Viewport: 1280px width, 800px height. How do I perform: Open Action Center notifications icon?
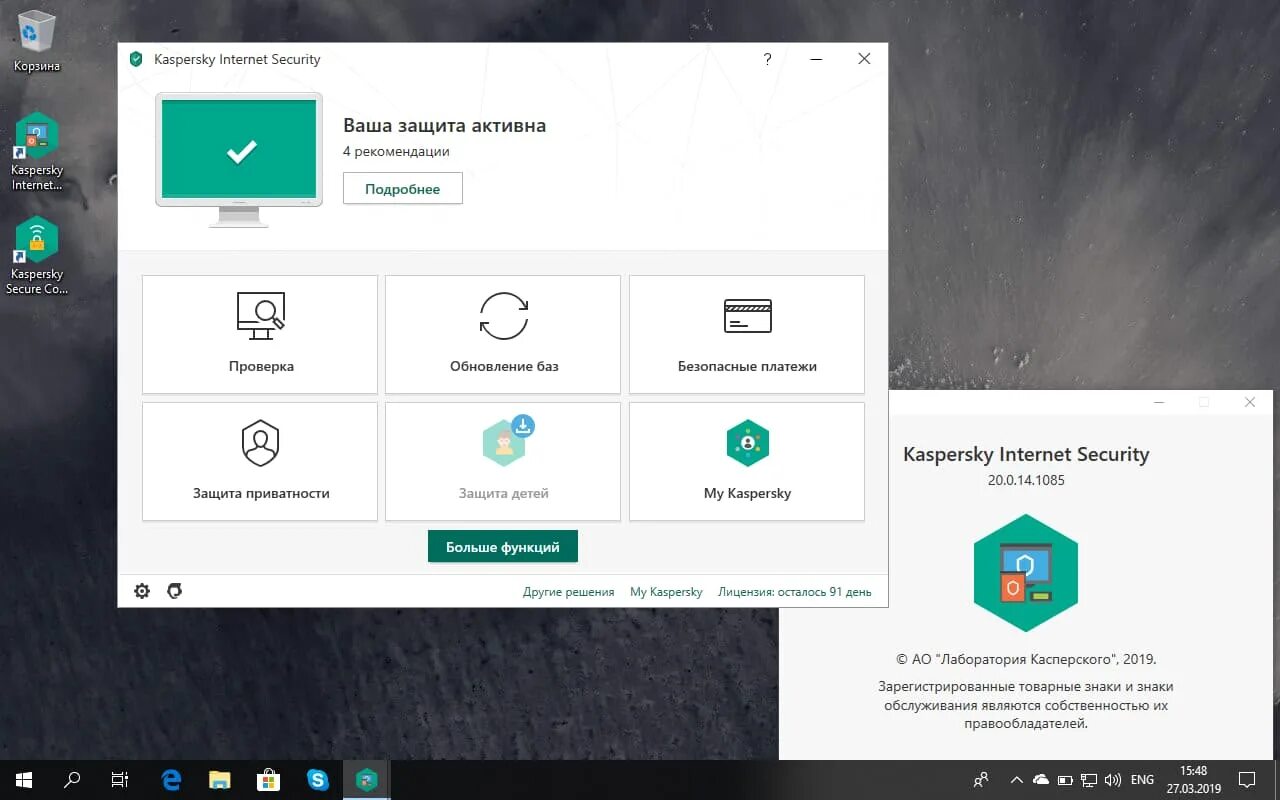coord(1248,779)
